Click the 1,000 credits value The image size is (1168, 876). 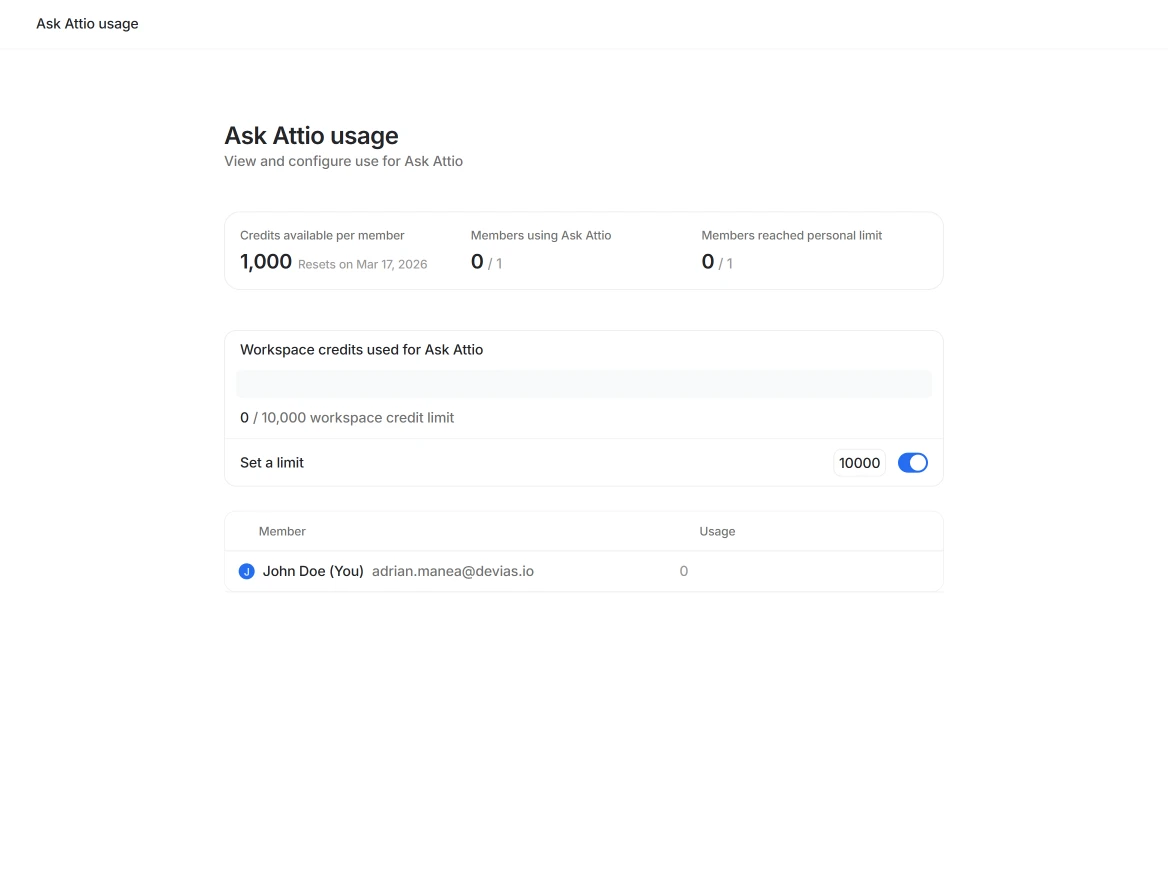tap(266, 262)
